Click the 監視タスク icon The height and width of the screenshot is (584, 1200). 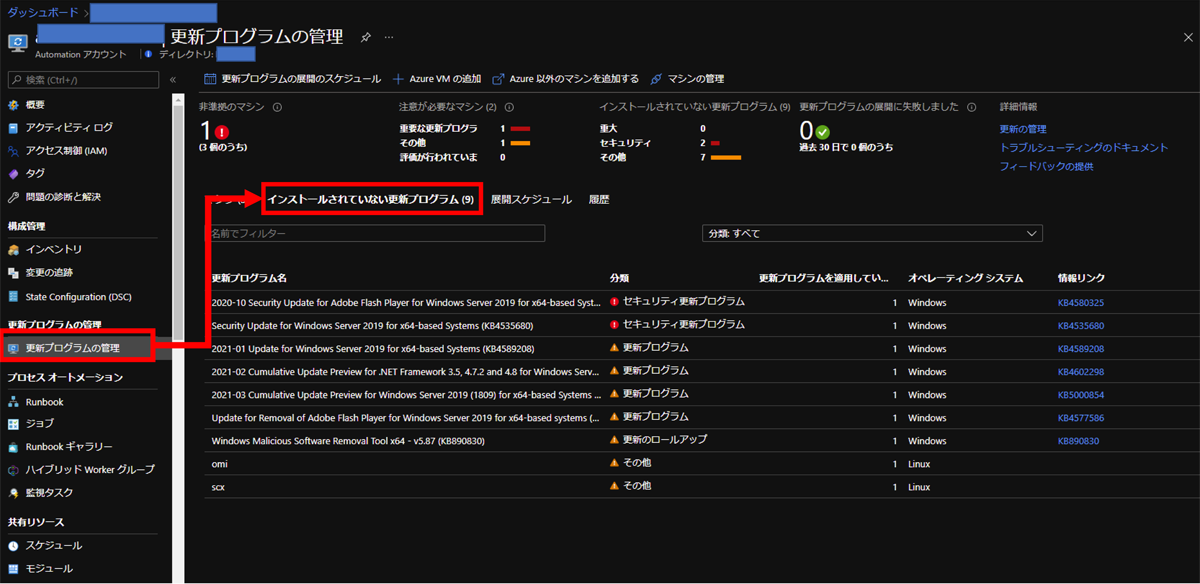point(14,493)
